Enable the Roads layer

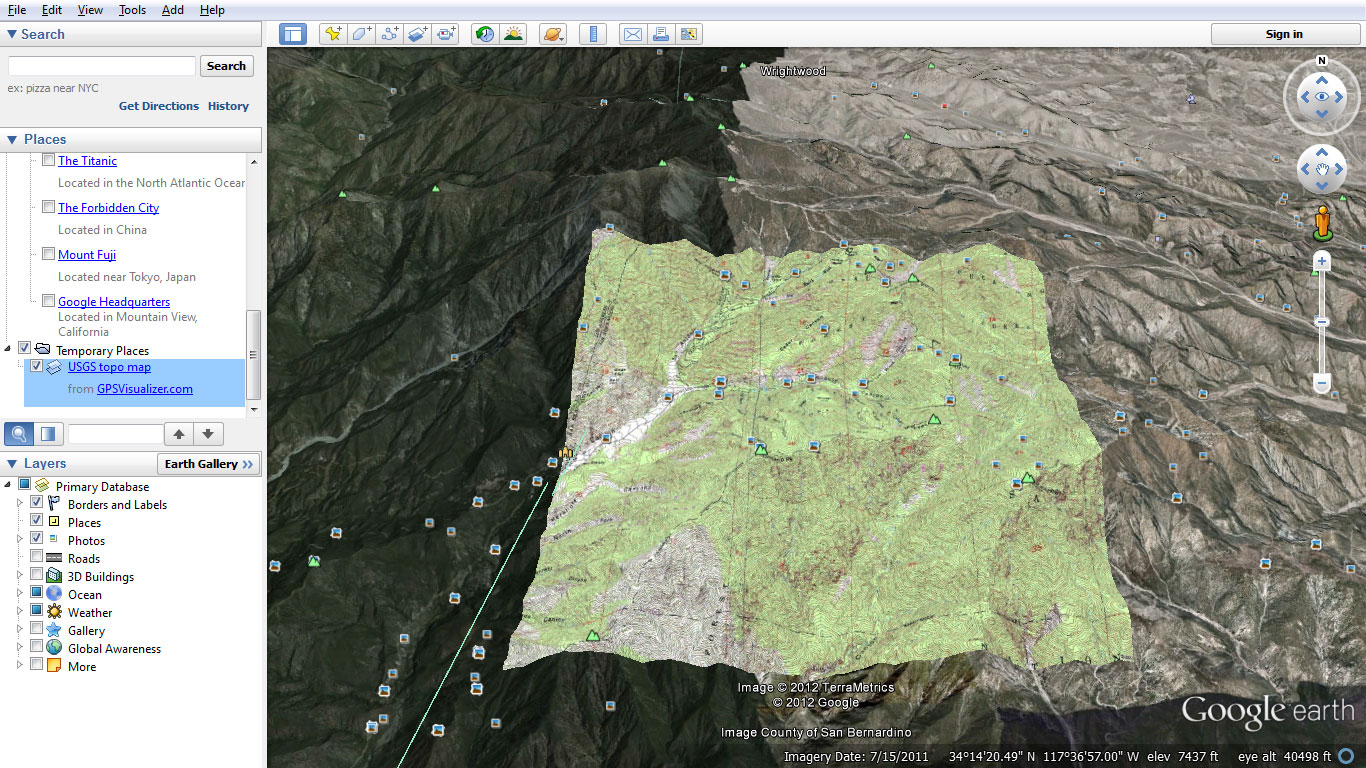point(36,558)
